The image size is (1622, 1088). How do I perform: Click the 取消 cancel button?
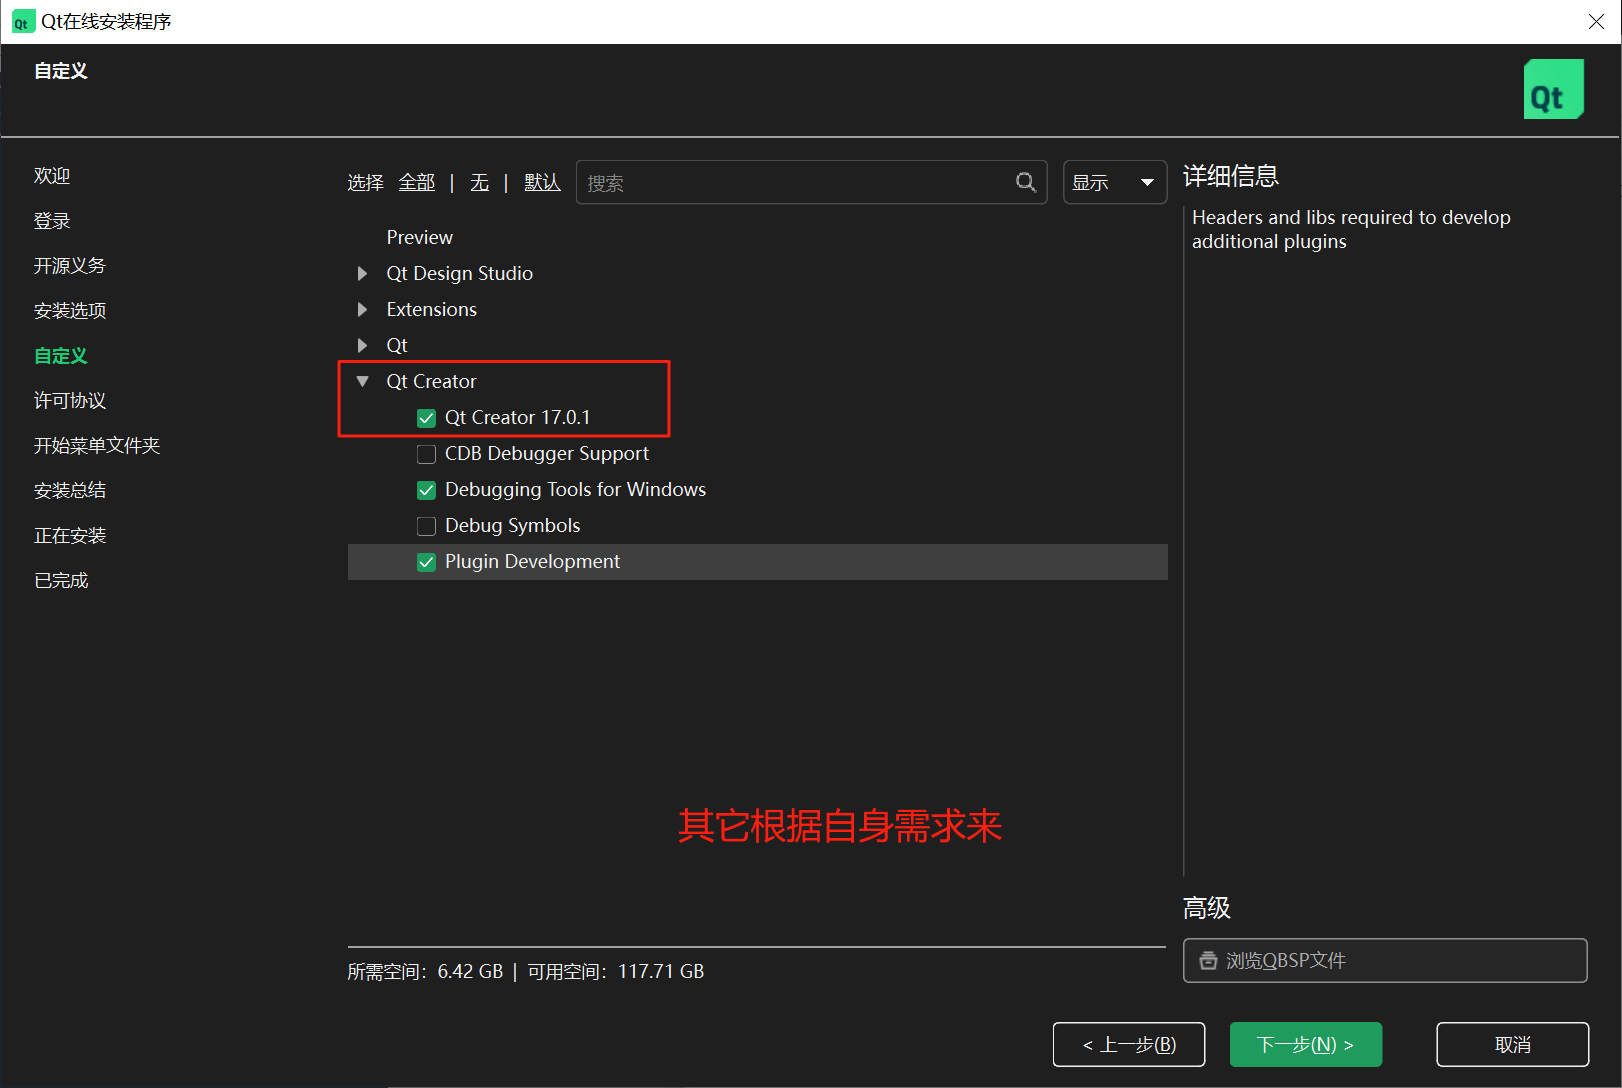pos(1512,1044)
